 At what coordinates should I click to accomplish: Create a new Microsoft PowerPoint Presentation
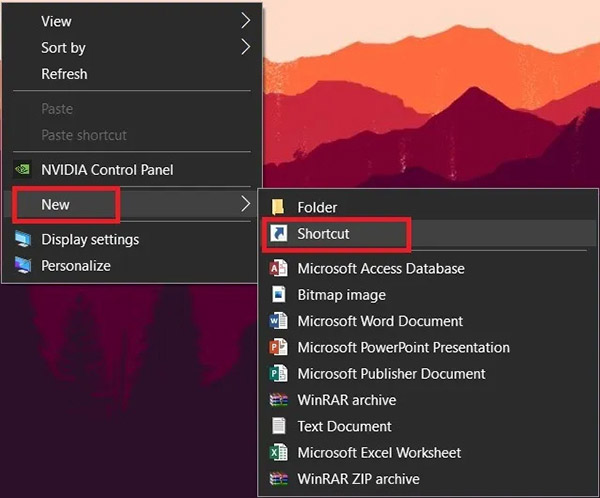coord(428,347)
